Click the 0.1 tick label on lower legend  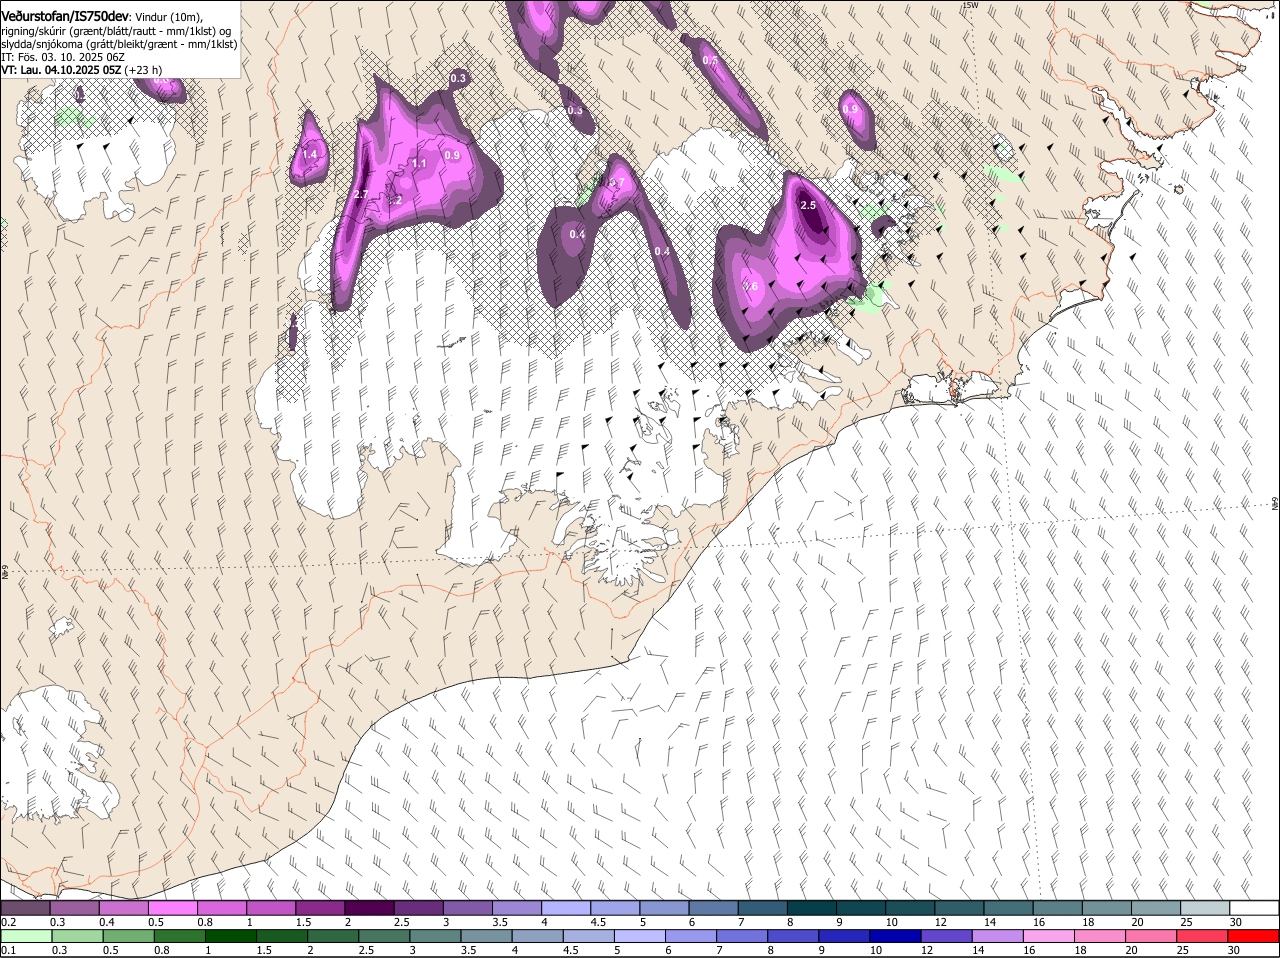coord(8,951)
